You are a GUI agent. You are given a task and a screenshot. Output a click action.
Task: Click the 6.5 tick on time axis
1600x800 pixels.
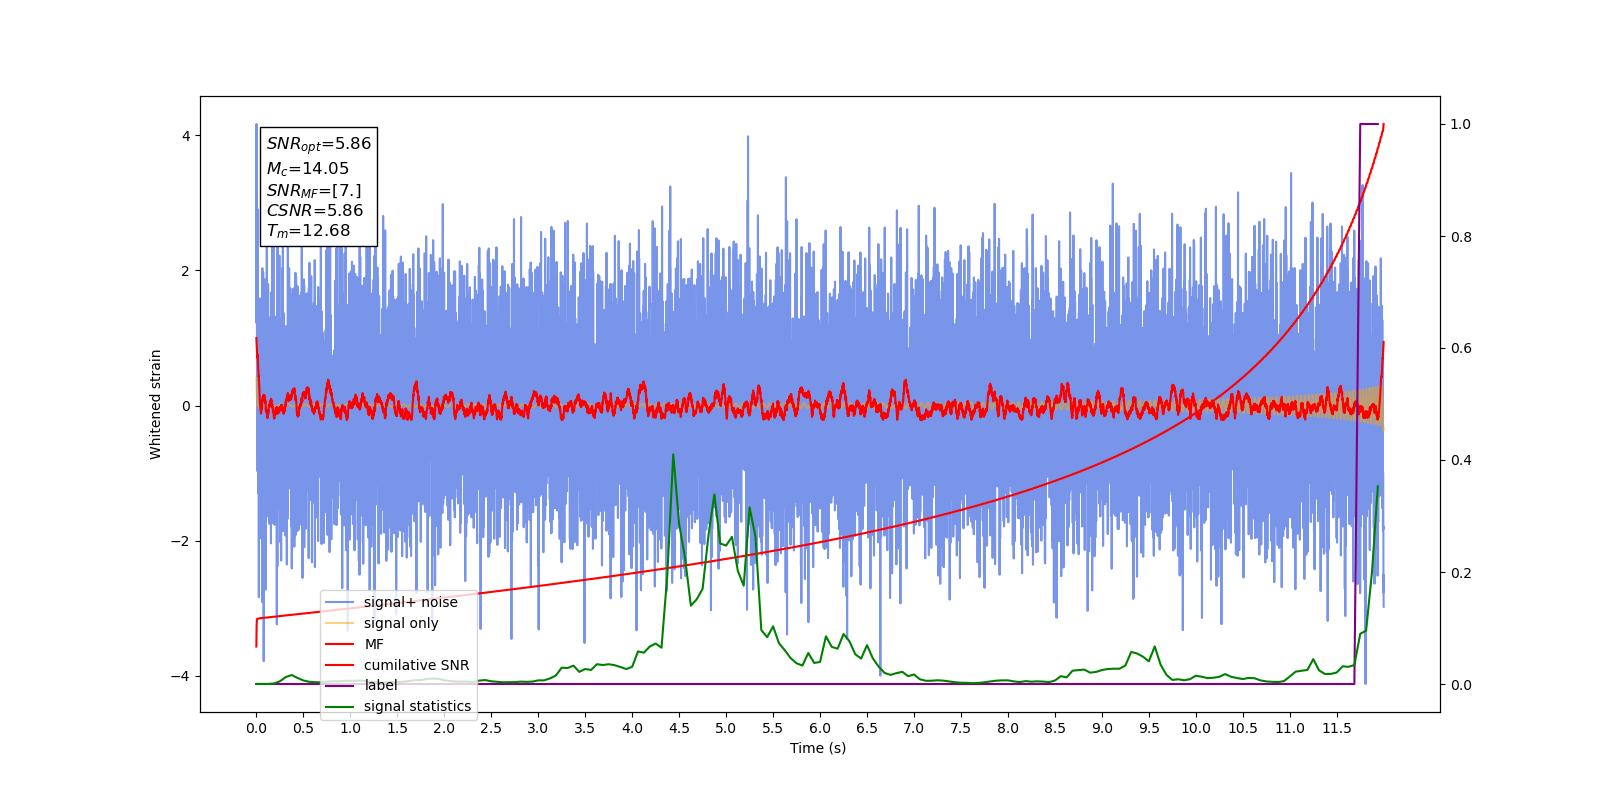(867, 728)
